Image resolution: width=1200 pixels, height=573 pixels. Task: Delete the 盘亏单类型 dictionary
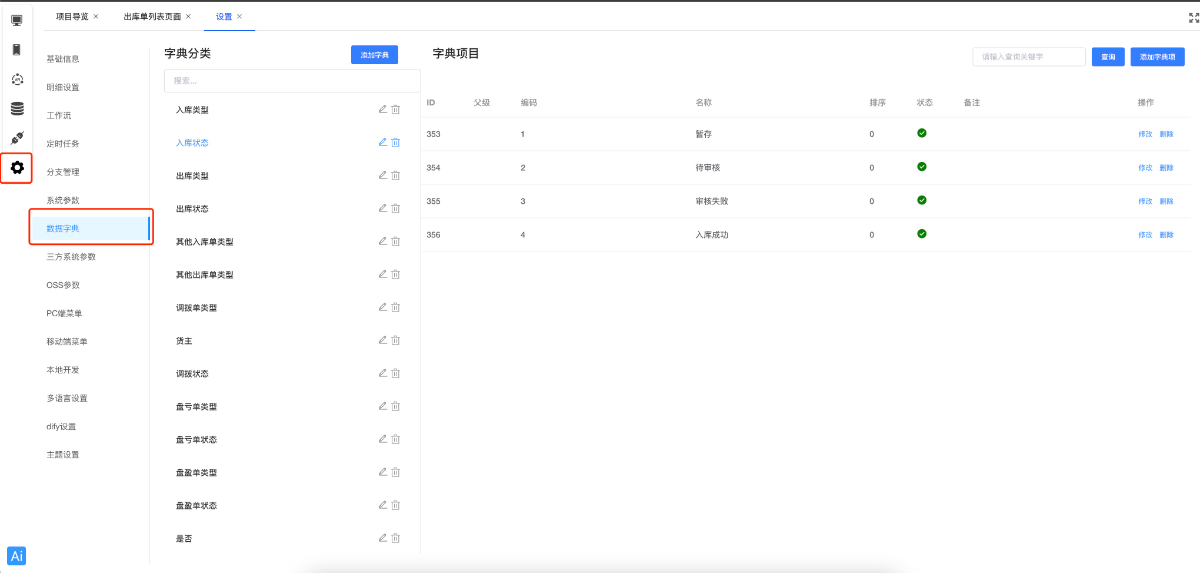click(396, 406)
